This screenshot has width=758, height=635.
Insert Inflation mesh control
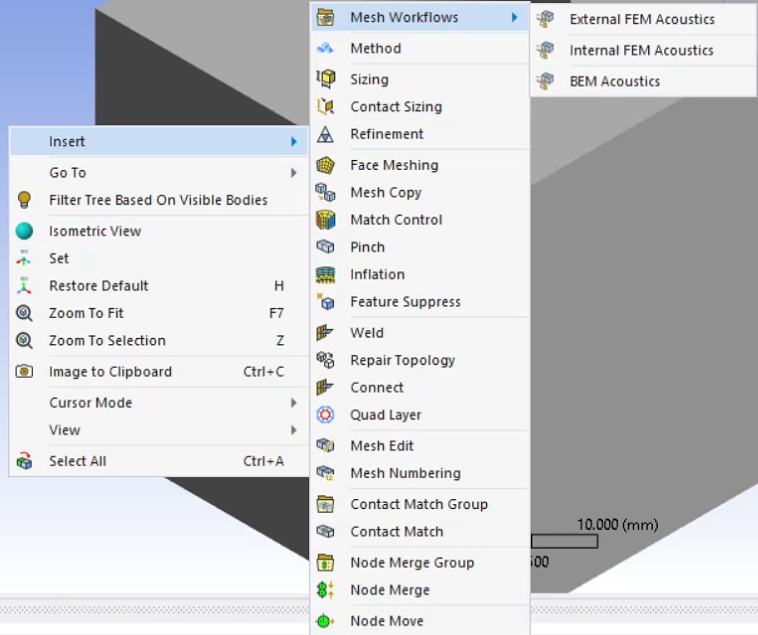[420, 274]
